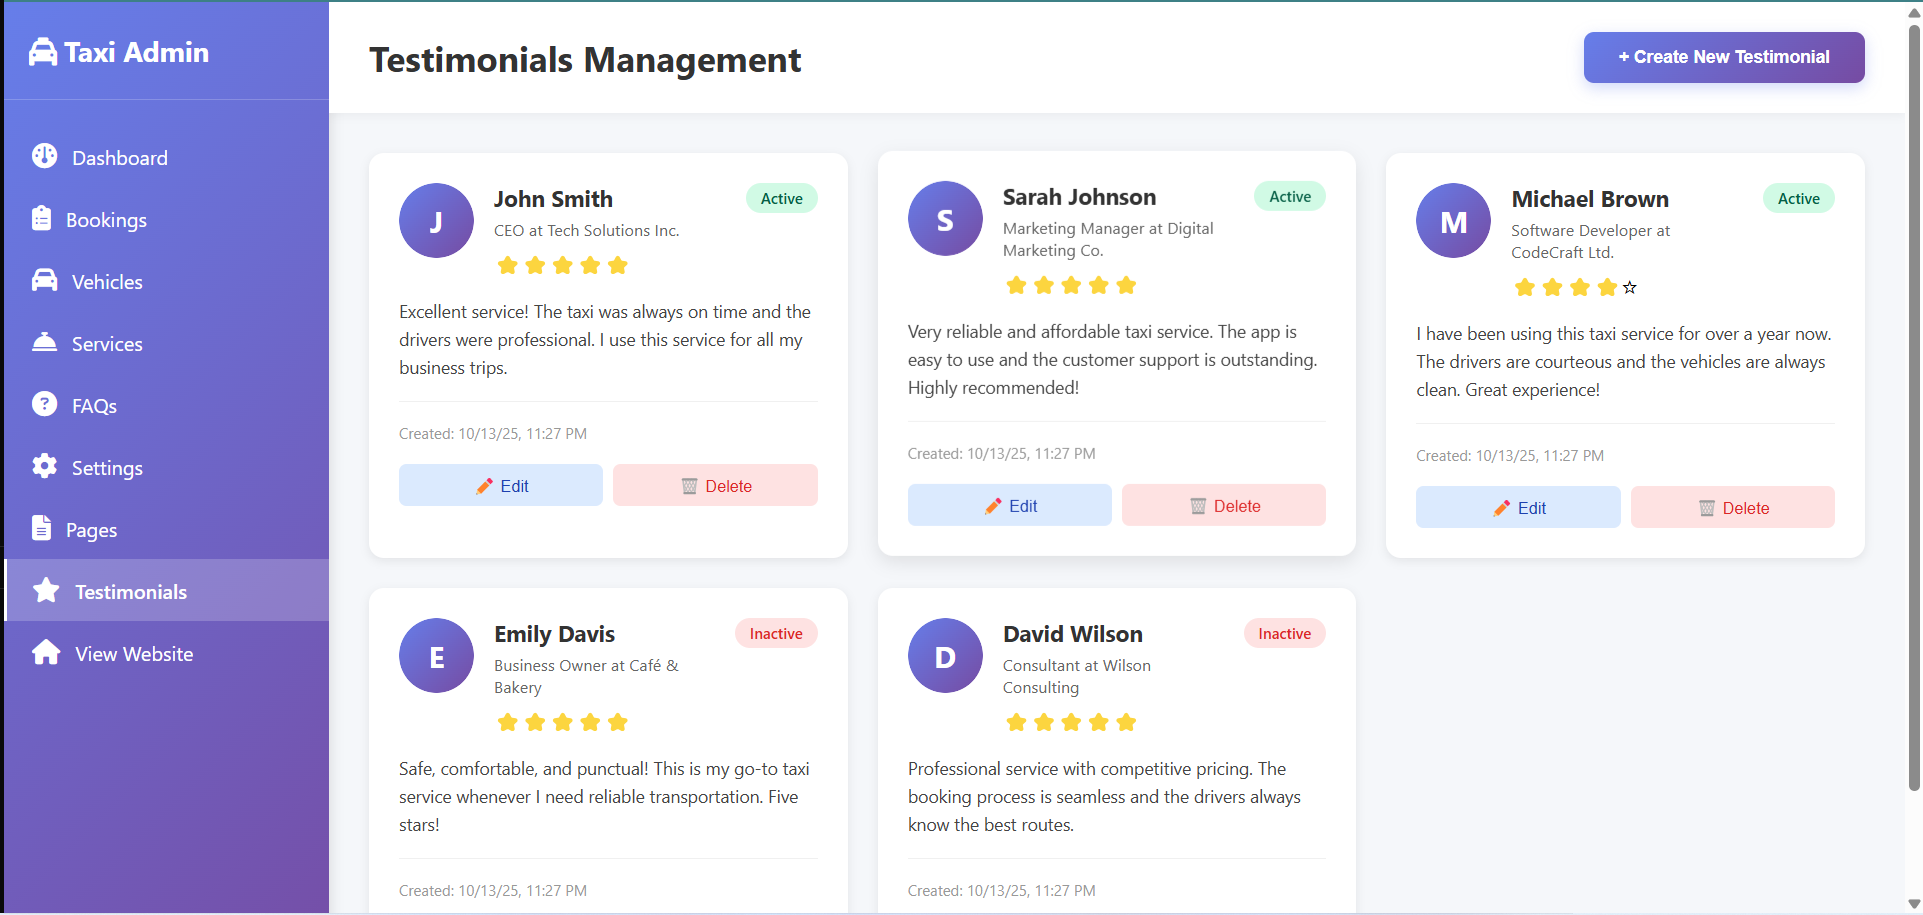1923x915 pixels.
Task: Select the Pages document icon
Action: coord(41,529)
